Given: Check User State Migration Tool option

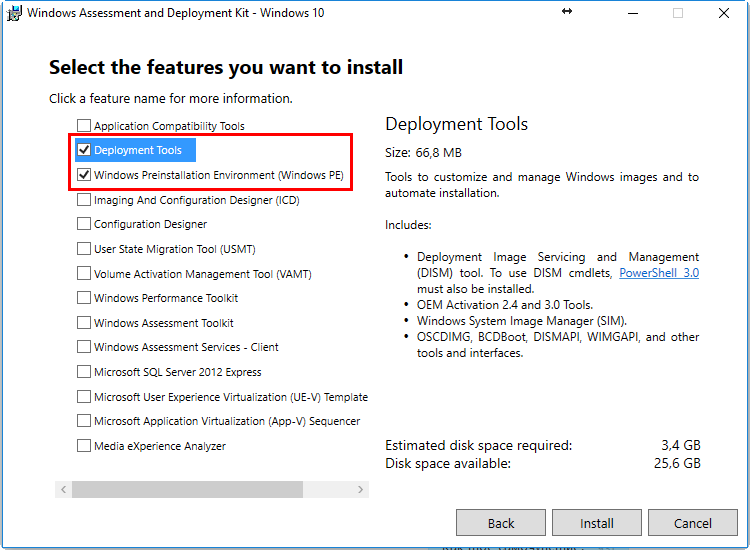Looking at the screenshot, I should coord(84,249).
